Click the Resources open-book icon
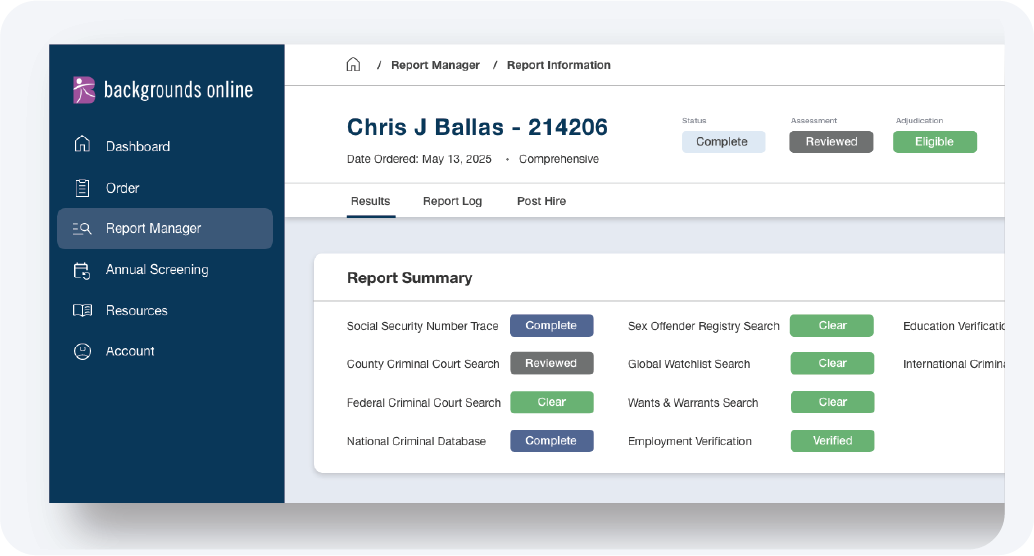1034x556 pixels. [83, 310]
